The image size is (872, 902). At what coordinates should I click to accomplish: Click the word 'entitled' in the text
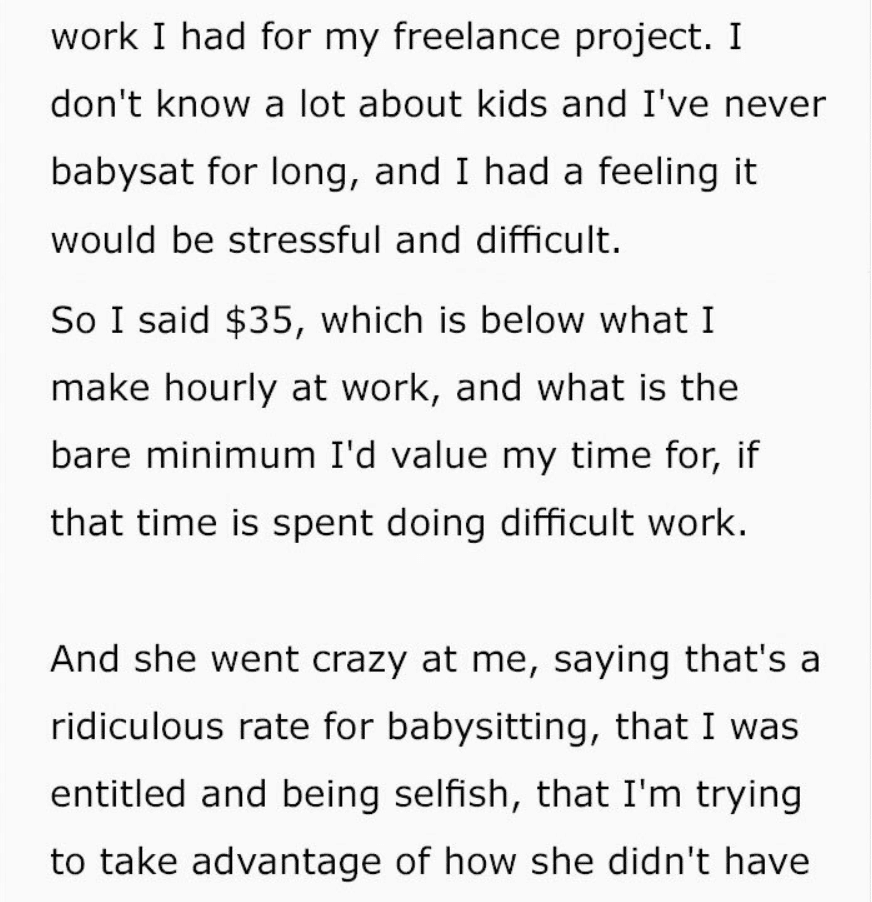point(118,794)
